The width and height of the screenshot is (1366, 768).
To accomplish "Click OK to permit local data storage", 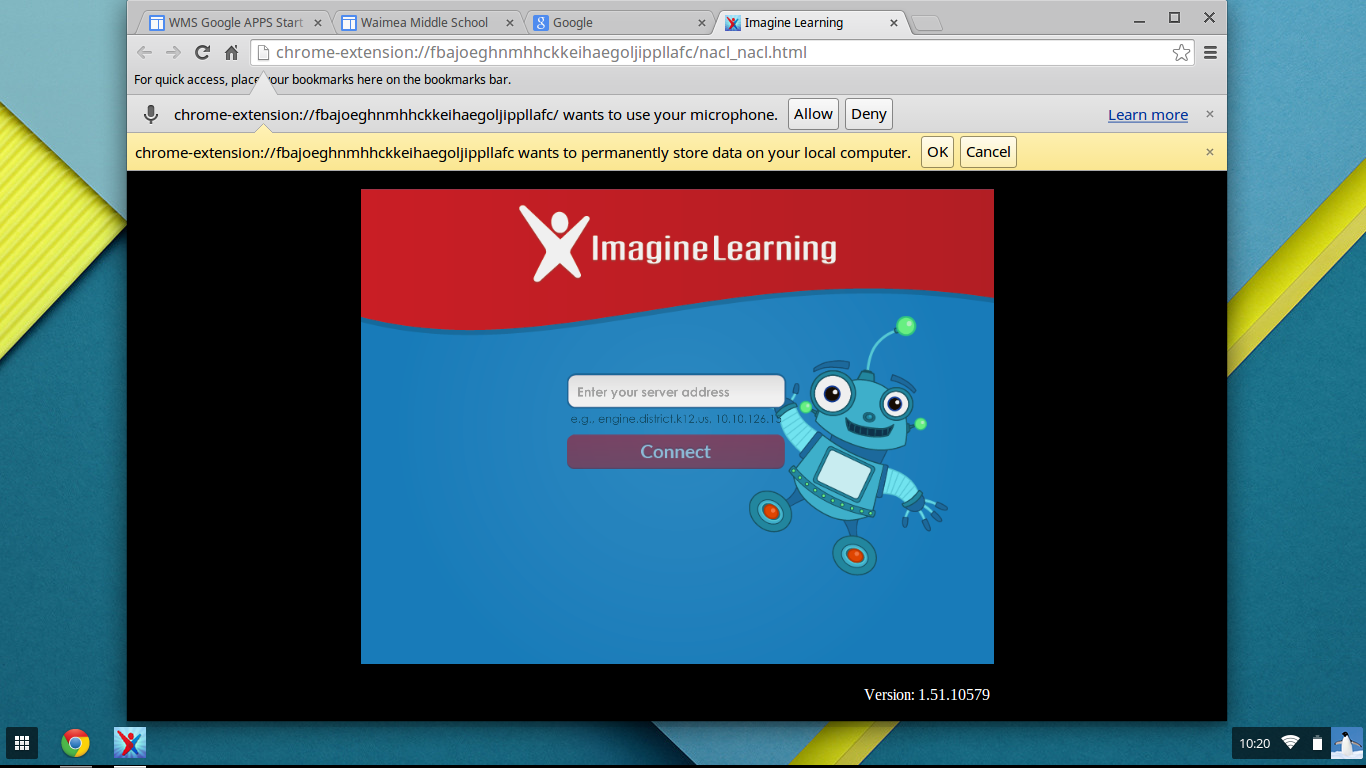I will coord(937,152).
